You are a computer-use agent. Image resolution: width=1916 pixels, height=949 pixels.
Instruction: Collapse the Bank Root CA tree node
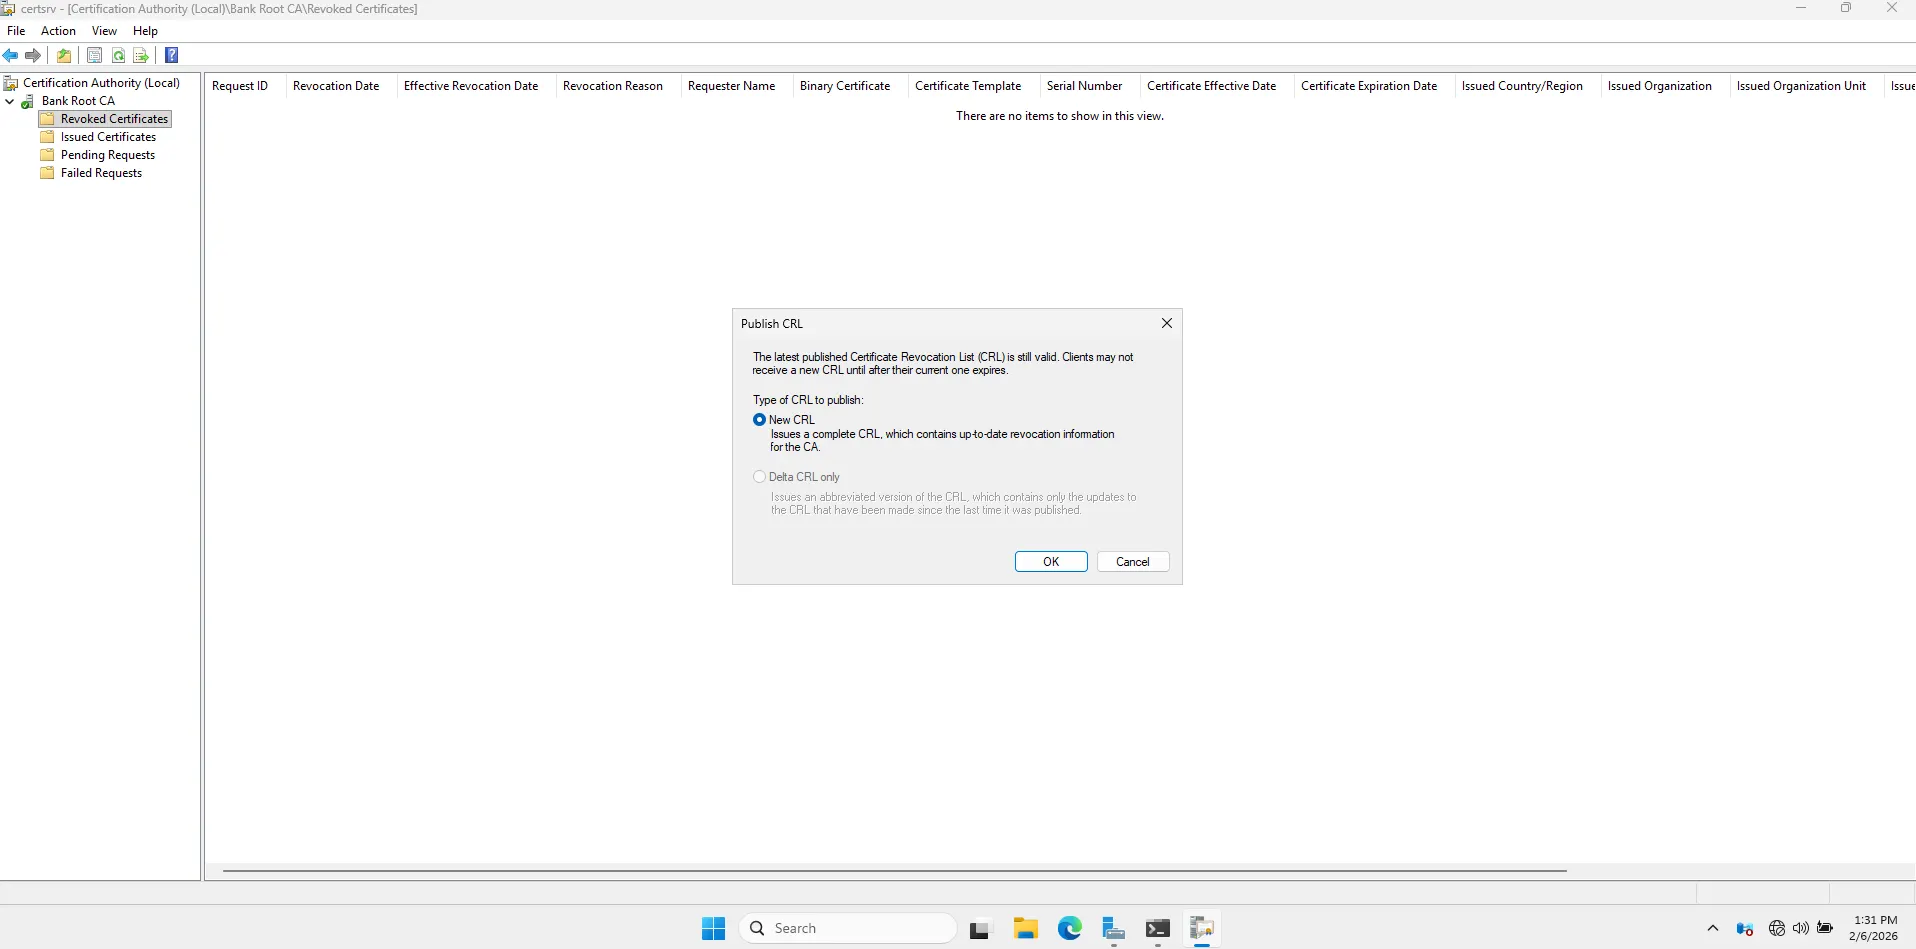pos(10,101)
